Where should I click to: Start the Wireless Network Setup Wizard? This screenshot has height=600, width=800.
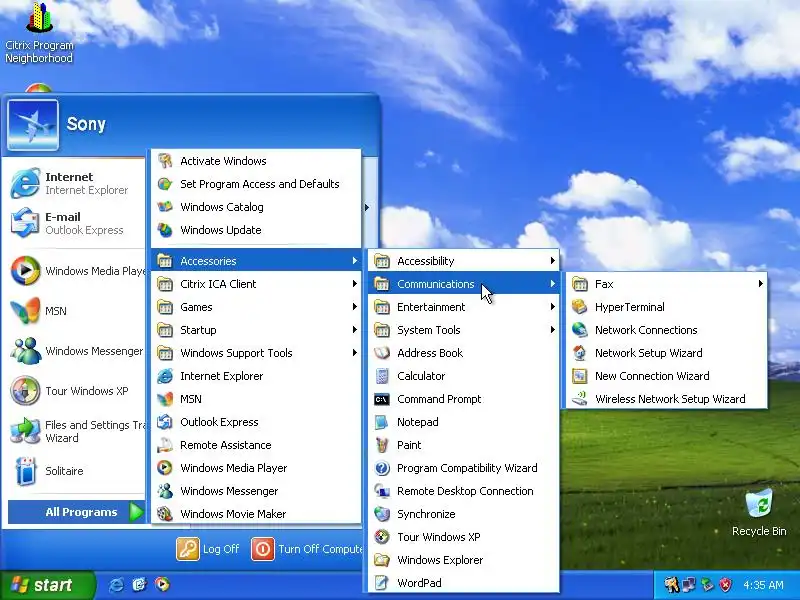[666, 399]
